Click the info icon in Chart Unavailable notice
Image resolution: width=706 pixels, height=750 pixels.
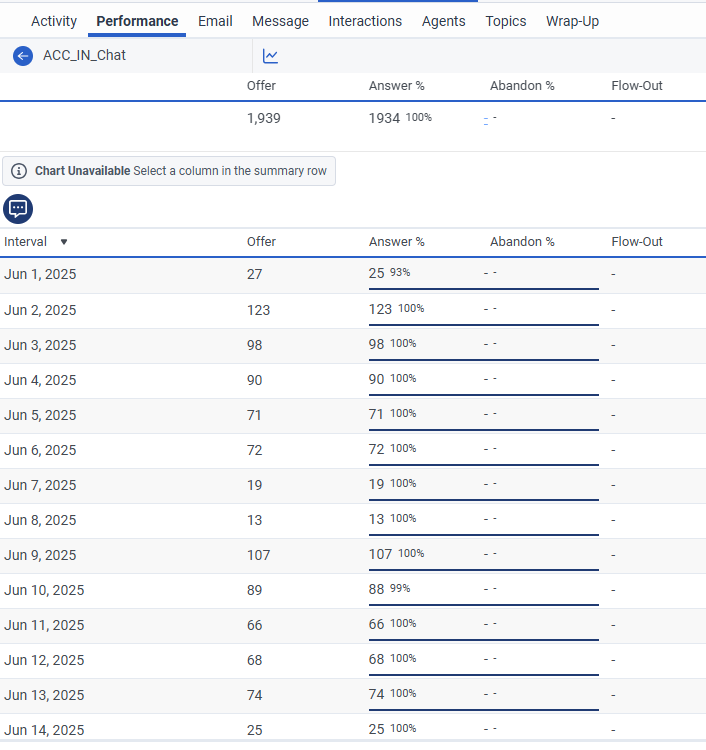pos(19,171)
